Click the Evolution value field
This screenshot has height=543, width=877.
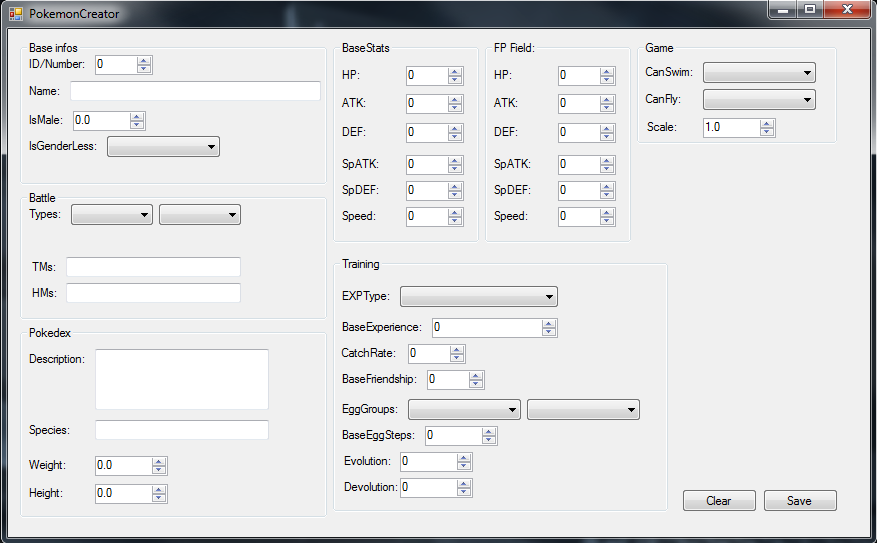click(429, 462)
